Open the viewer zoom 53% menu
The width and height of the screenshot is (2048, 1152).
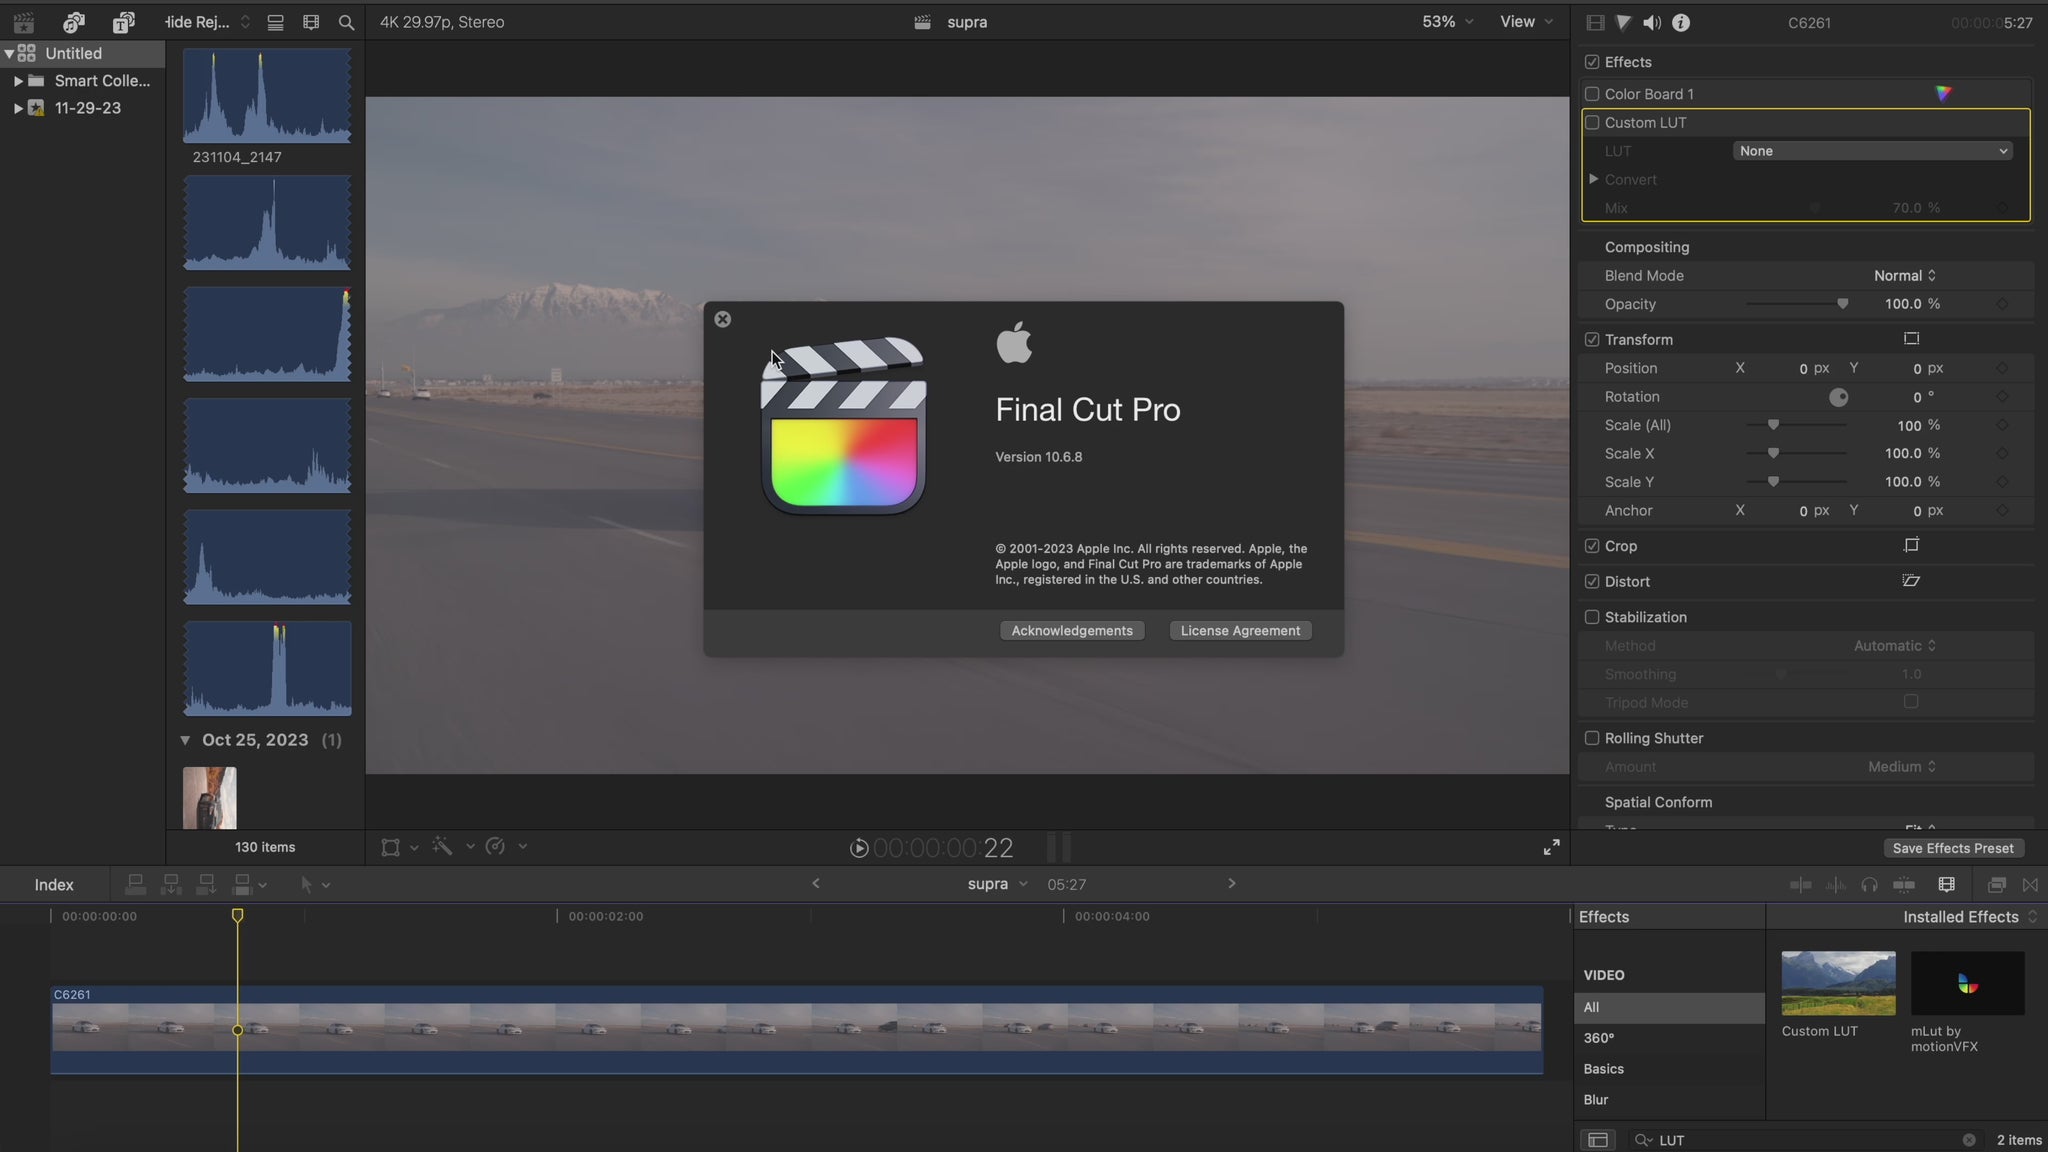tap(1447, 22)
